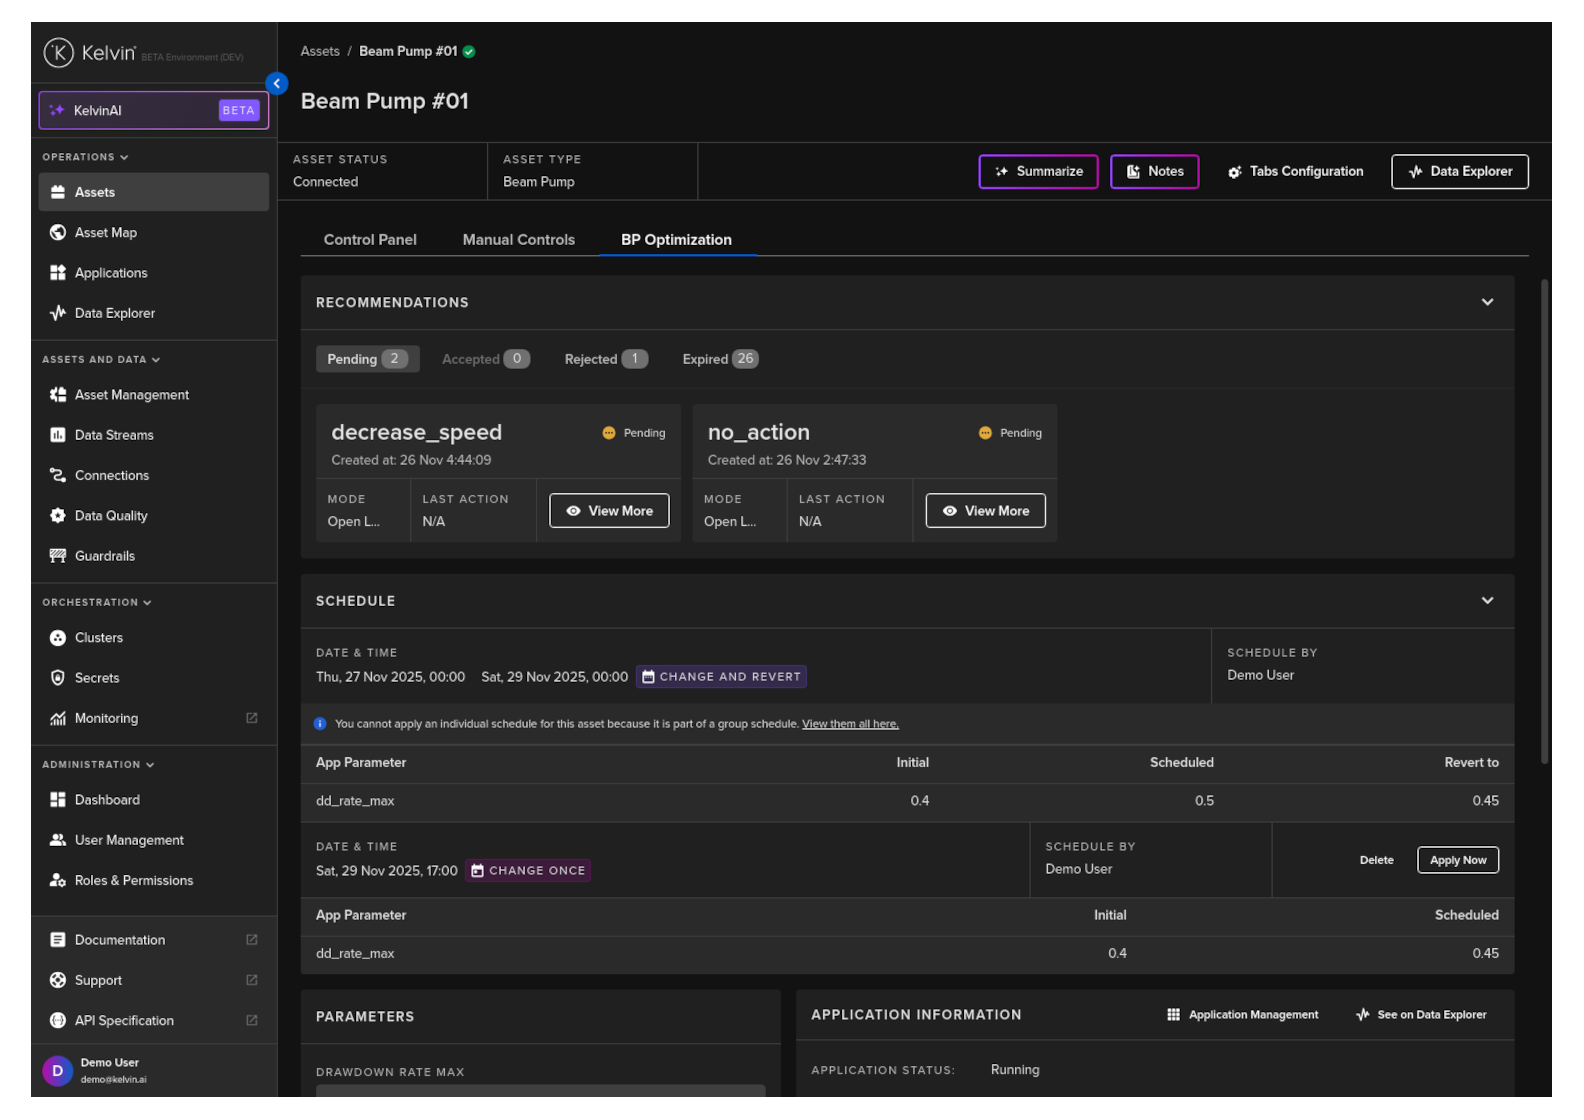Open Application Management grid icon link
This screenshot has height=1120, width=1584.
click(x=1173, y=1015)
